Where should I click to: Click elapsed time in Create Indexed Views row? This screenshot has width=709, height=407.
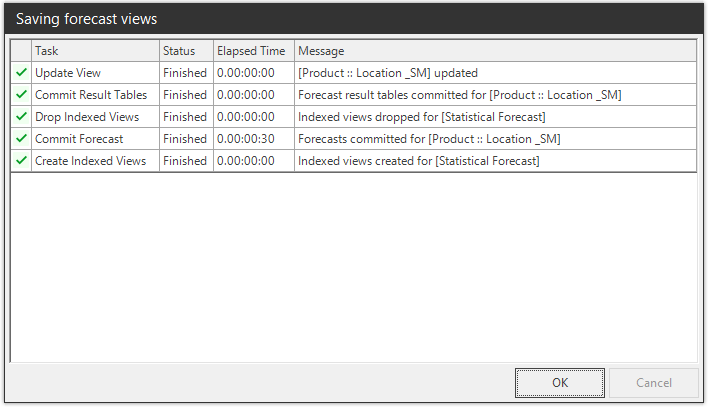tap(246, 161)
